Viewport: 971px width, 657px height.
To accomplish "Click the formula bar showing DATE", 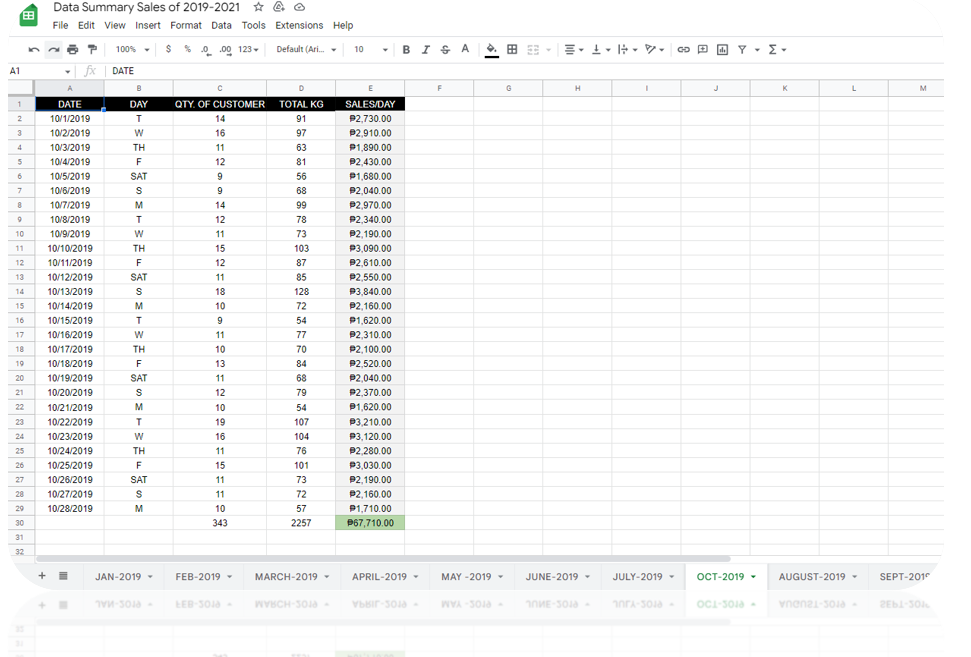I will click(524, 71).
